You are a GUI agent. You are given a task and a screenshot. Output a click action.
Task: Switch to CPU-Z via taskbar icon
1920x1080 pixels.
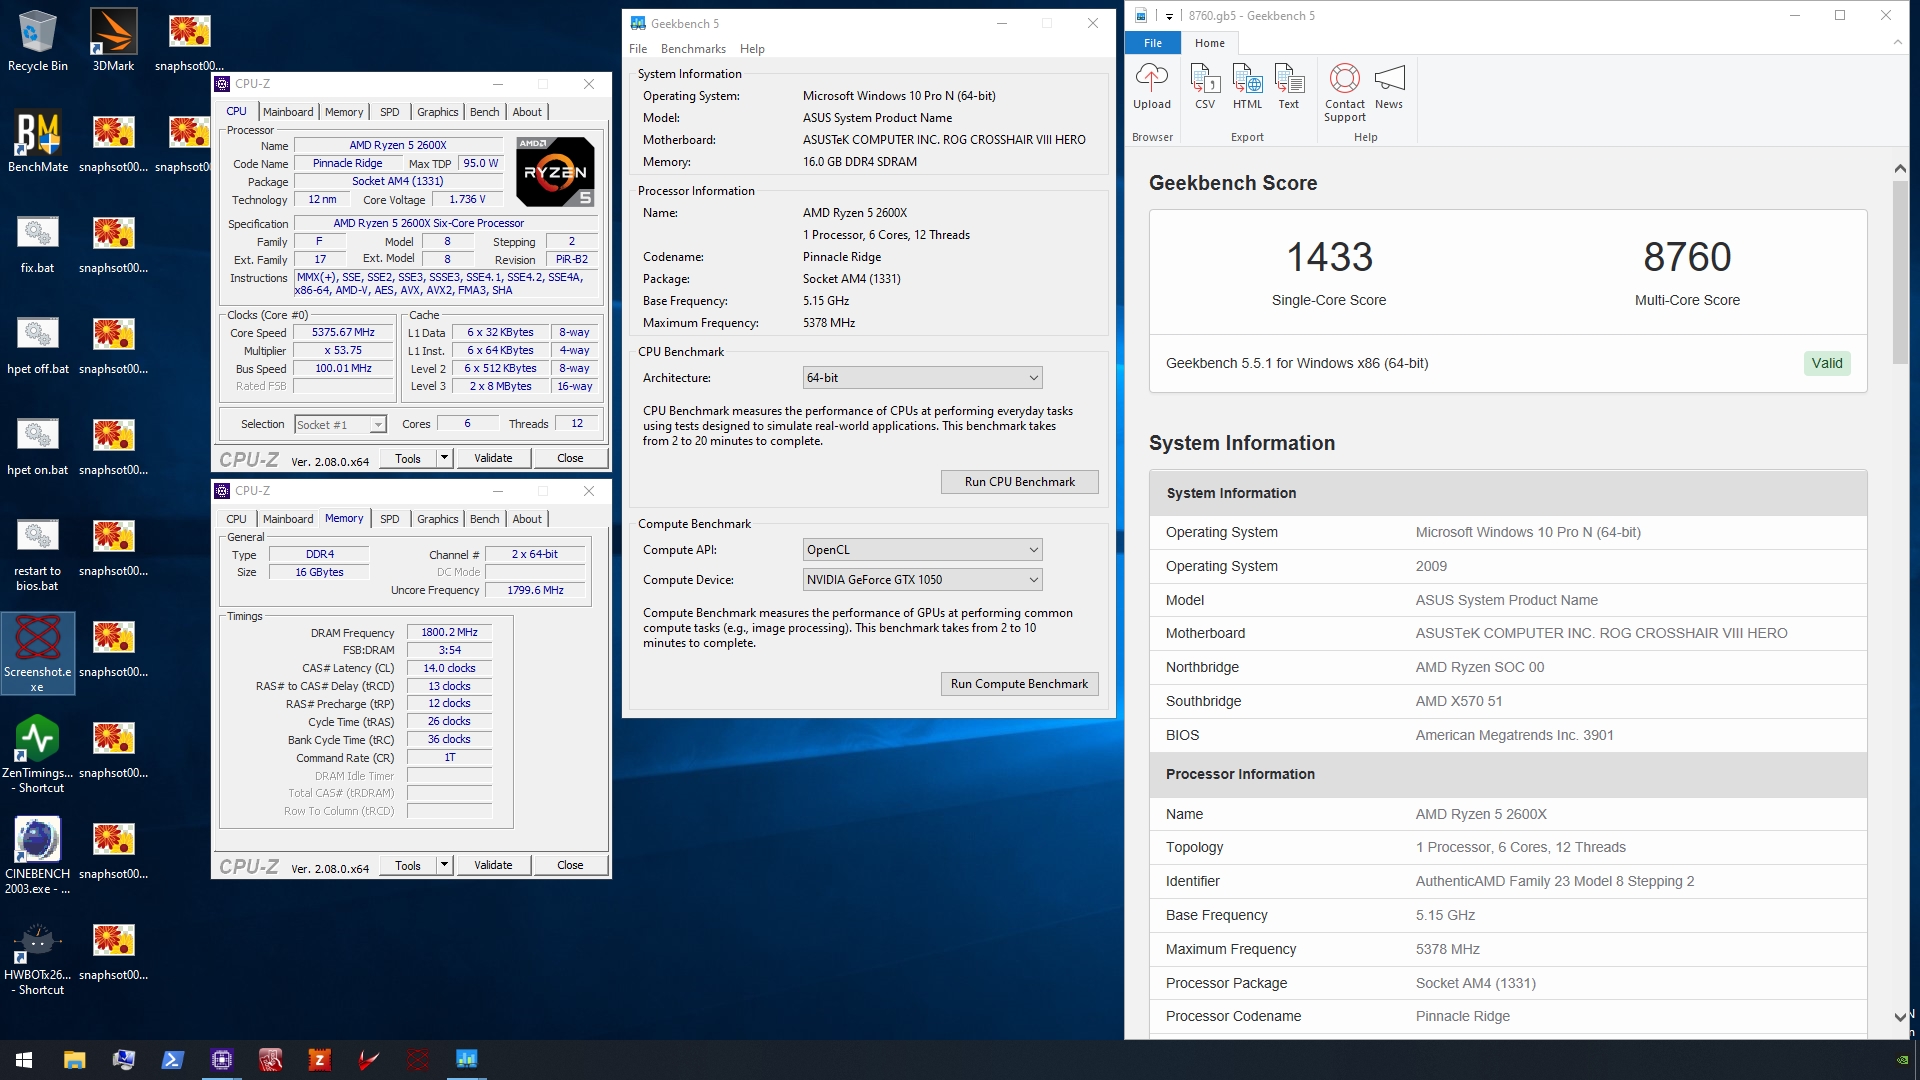click(x=221, y=1060)
